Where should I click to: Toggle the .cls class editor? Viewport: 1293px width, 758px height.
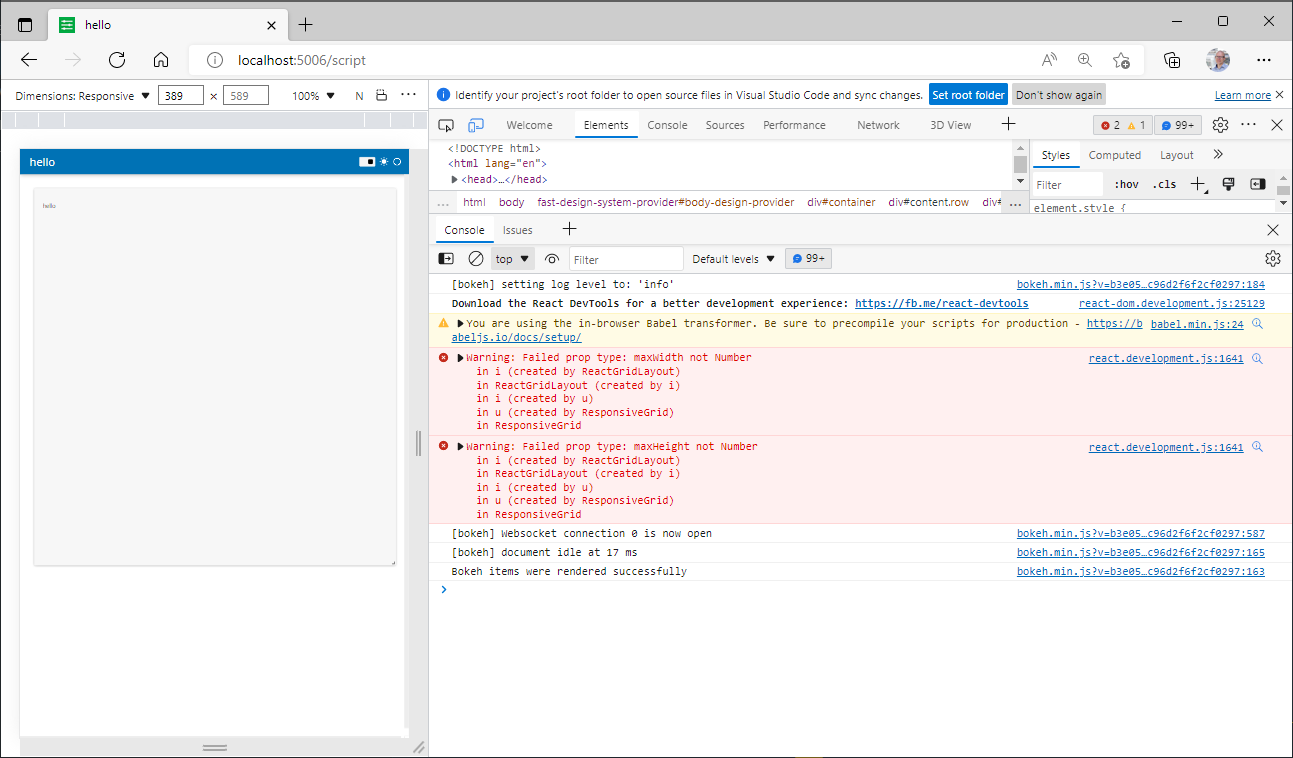1163,183
